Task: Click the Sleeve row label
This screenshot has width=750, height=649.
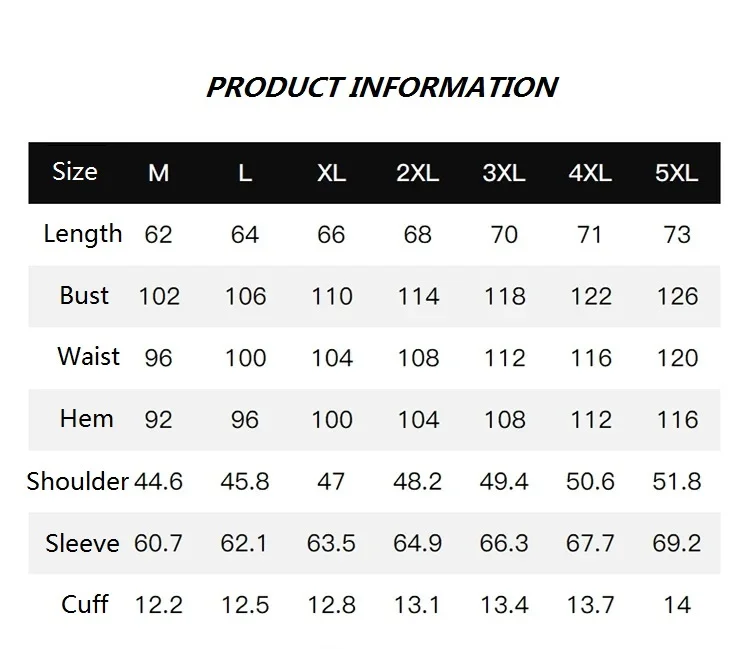Action: pos(82,543)
